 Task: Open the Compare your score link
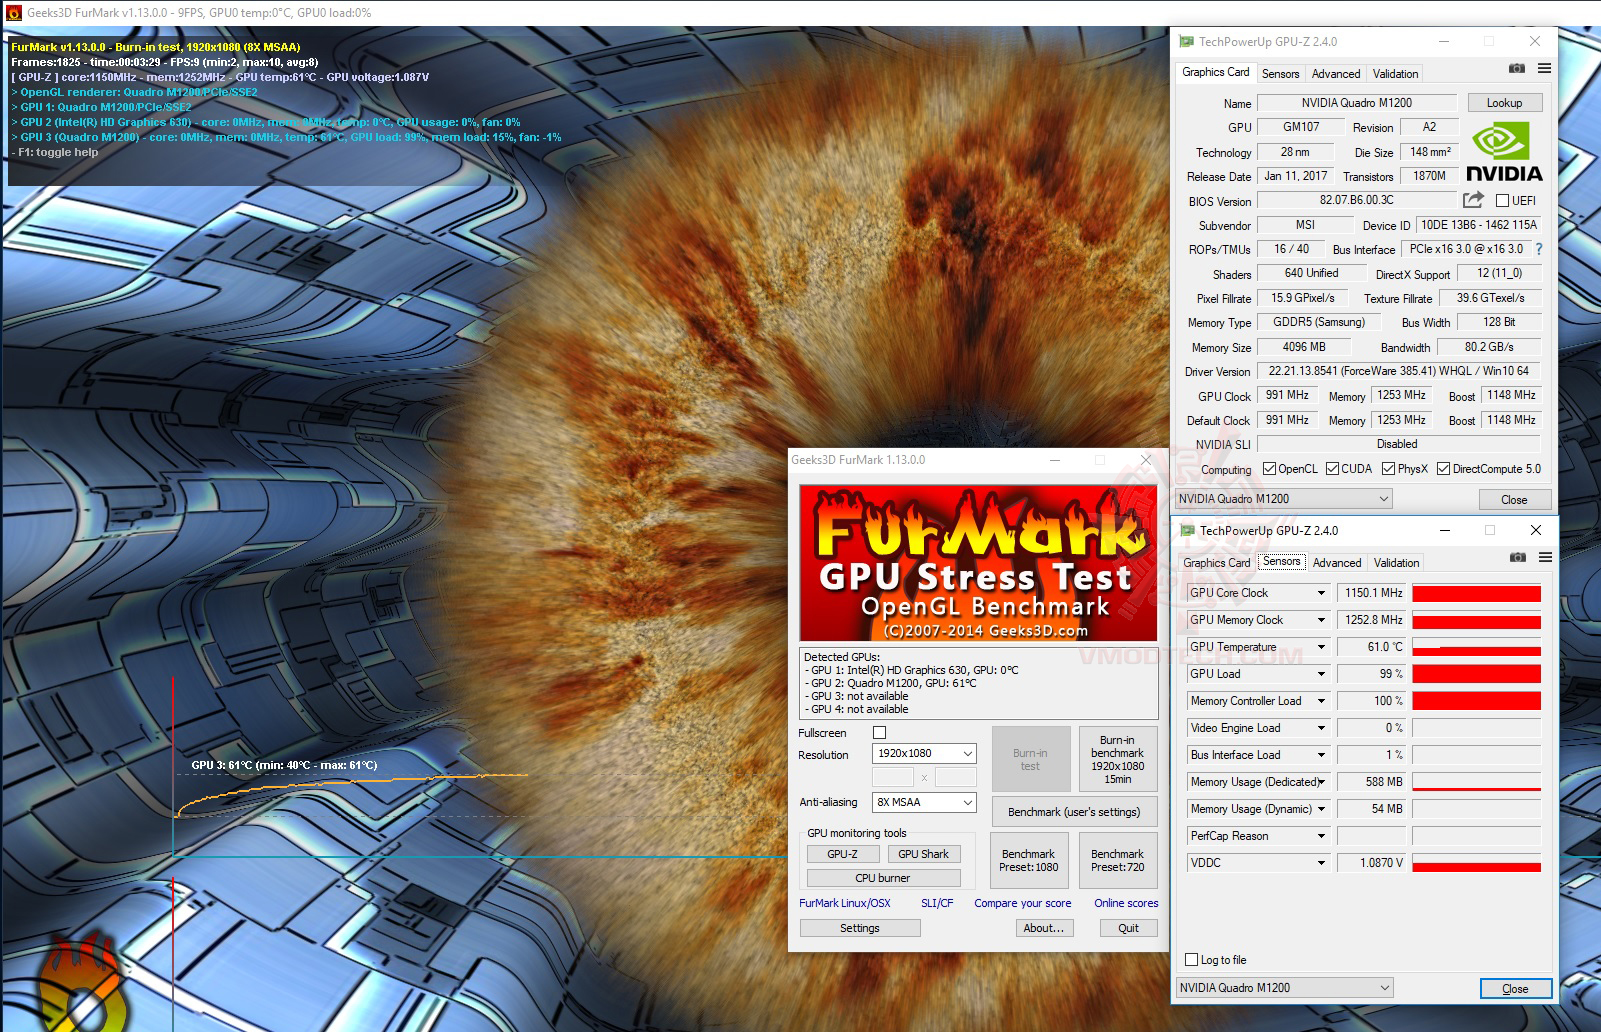[1023, 903]
